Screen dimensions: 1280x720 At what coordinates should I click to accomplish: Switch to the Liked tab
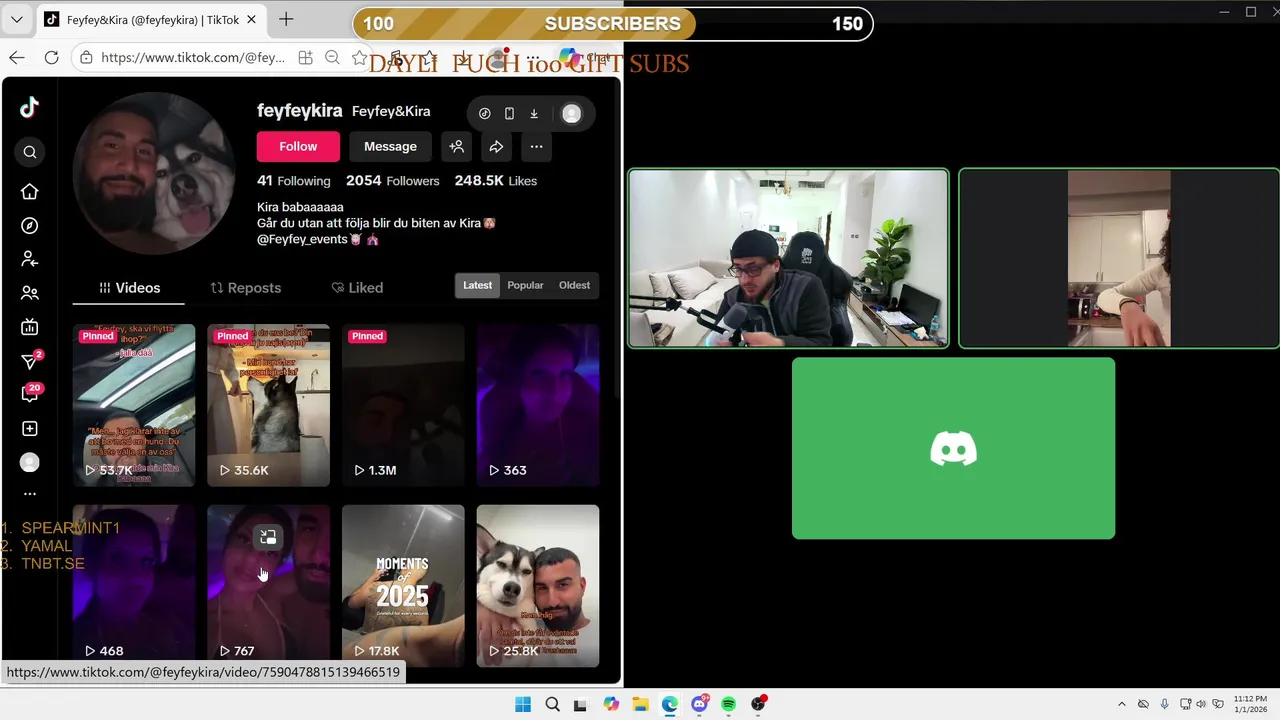coord(357,288)
